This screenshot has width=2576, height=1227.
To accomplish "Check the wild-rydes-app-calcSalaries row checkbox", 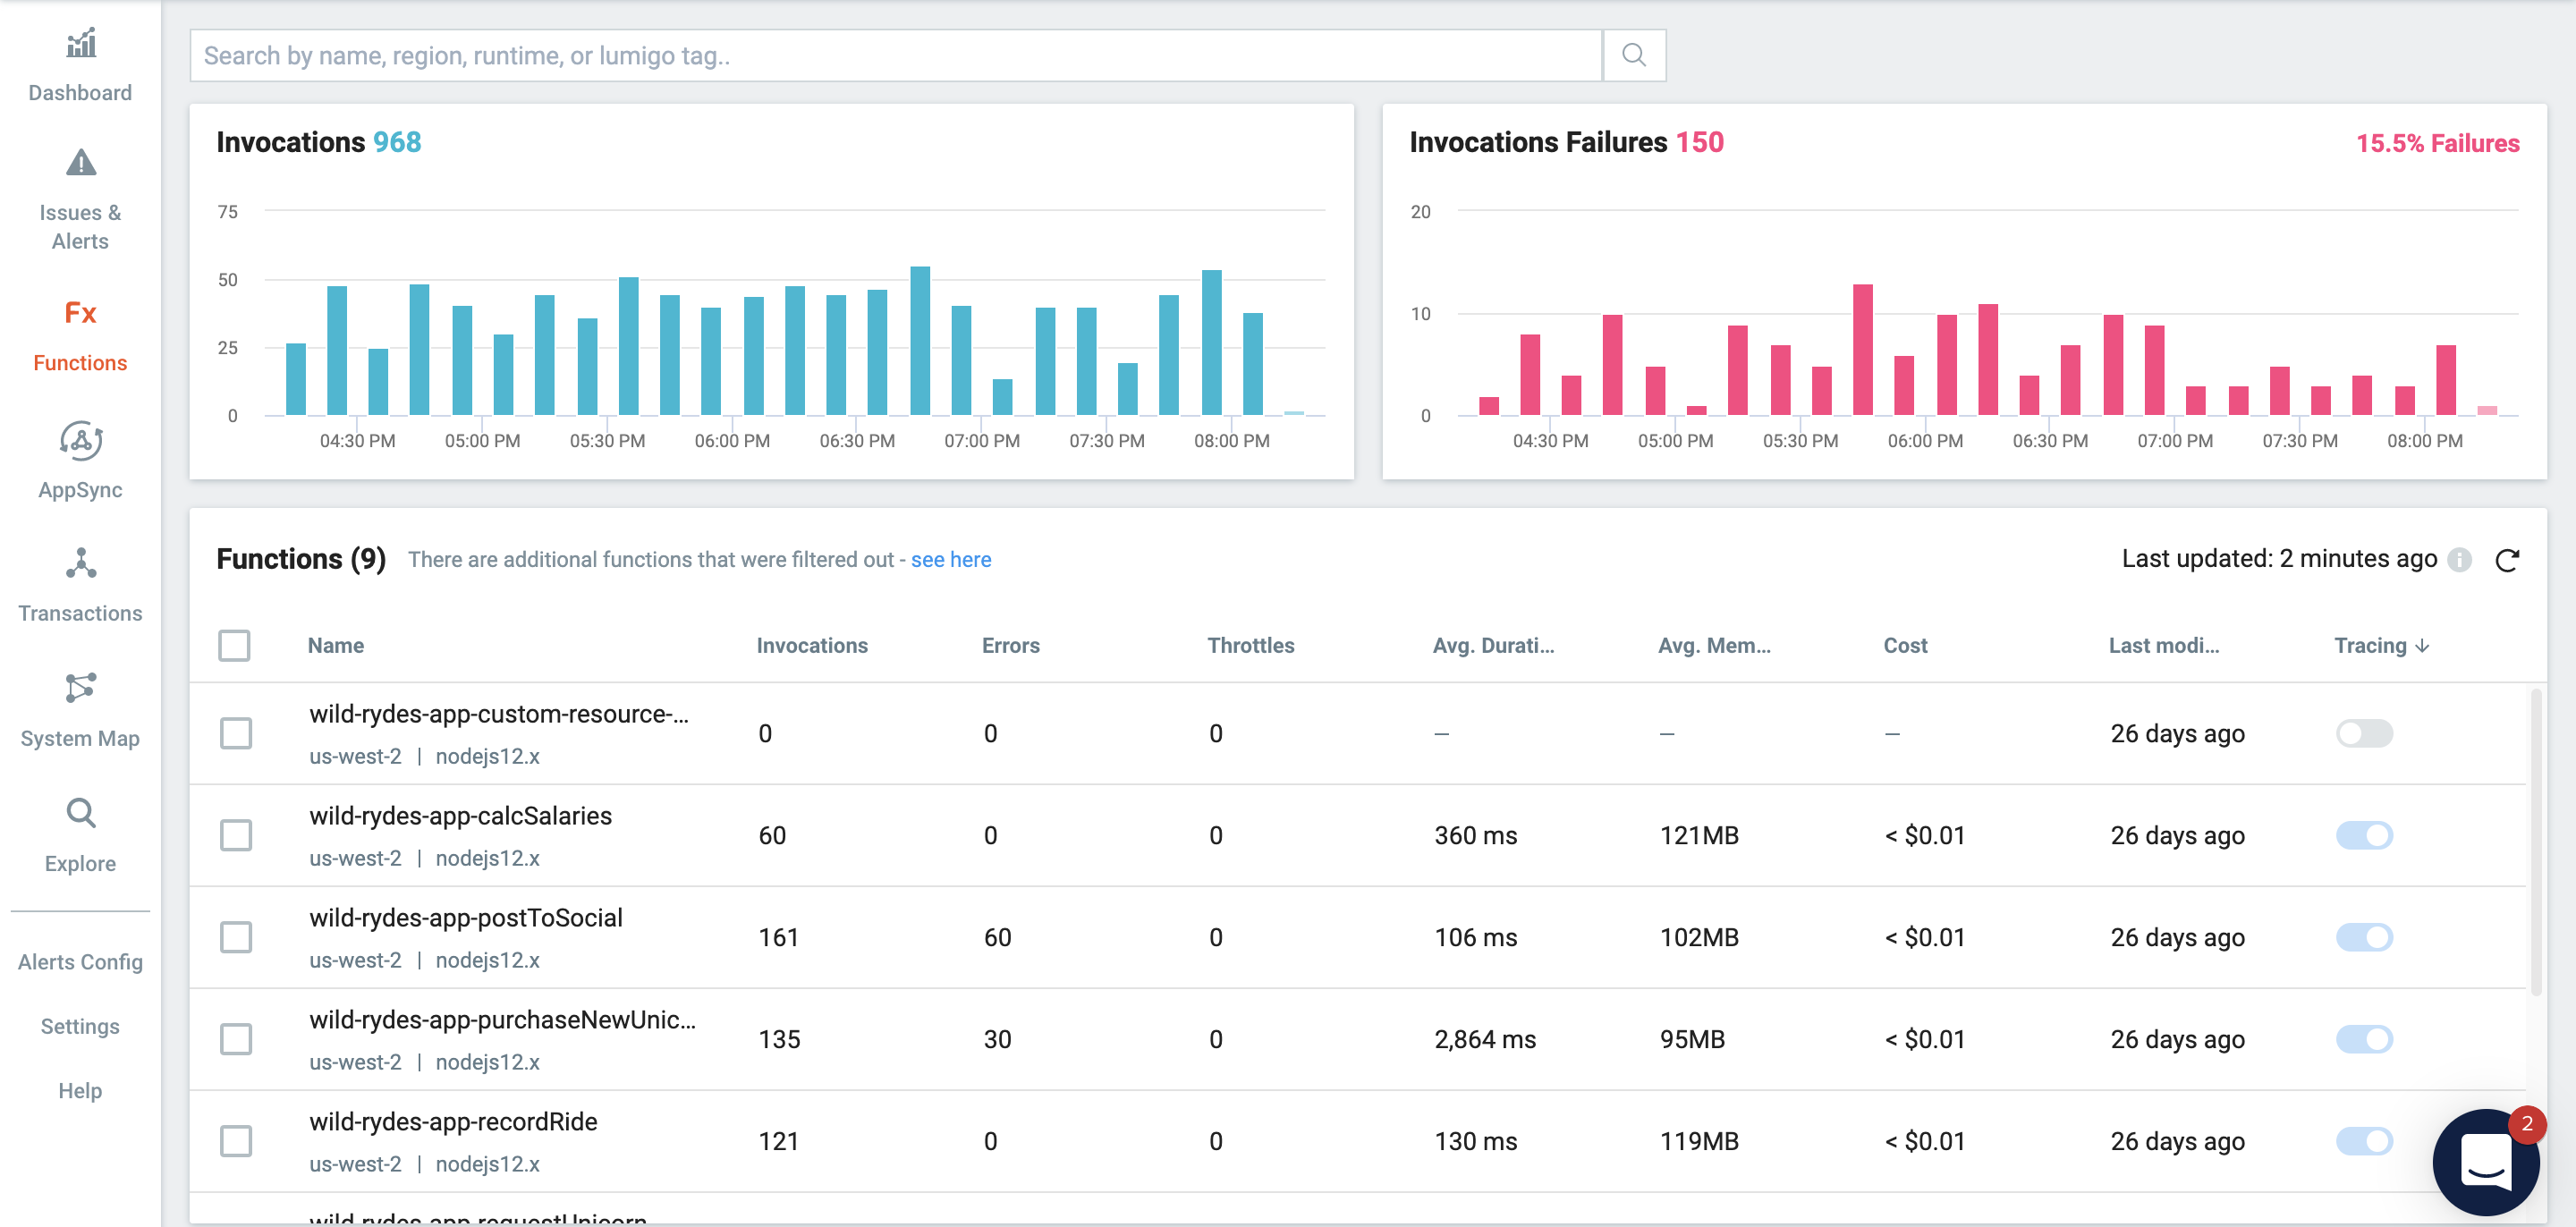I will (x=236, y=836).
